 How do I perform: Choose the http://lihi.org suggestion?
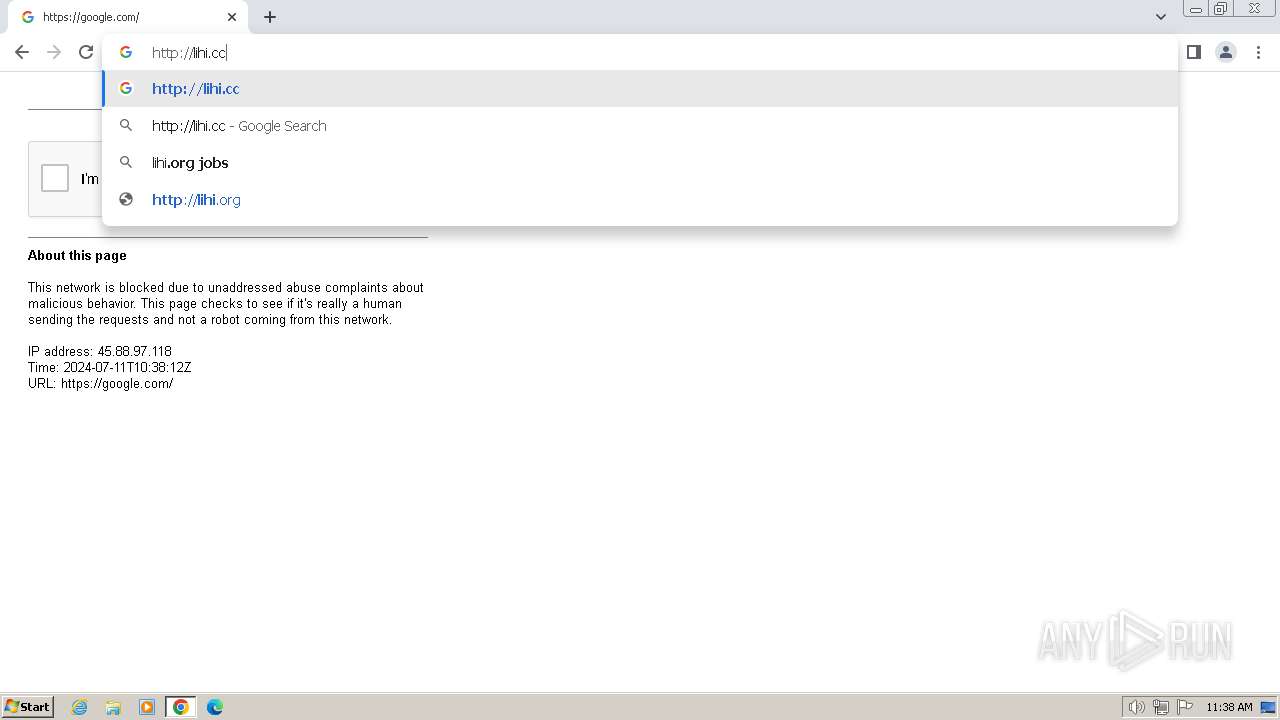point(640,200)
